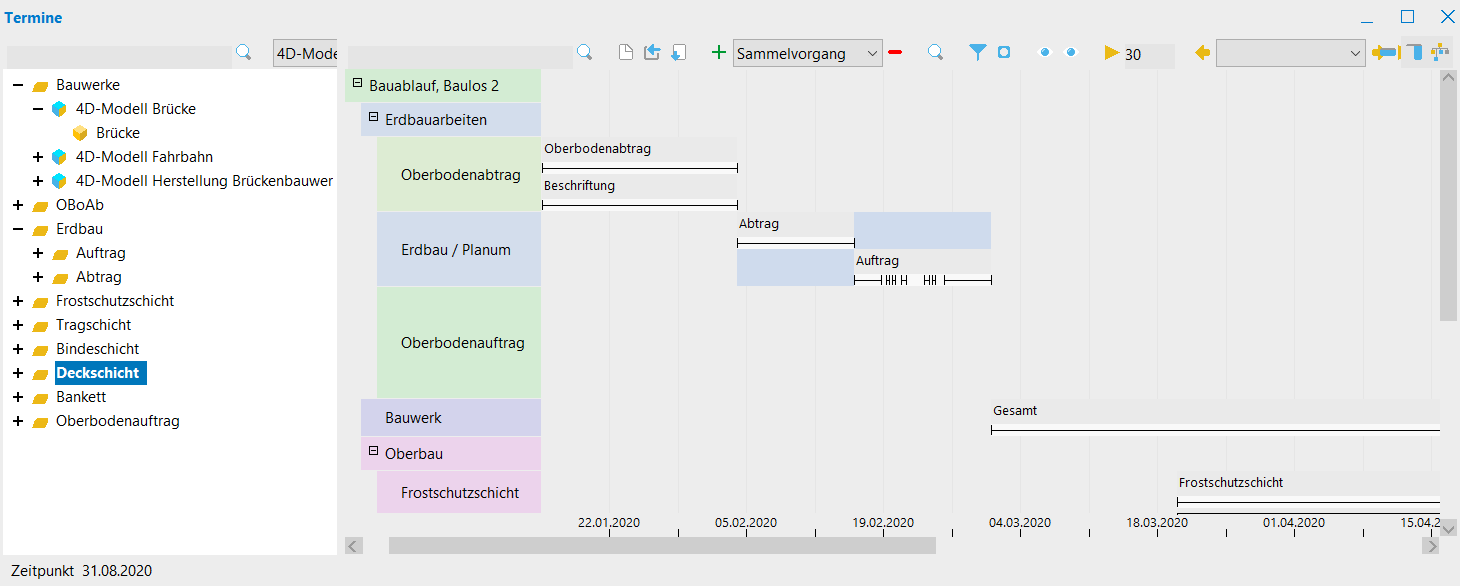
Task: Click the blue square icon beside the filter
Action: (1004, 53)
